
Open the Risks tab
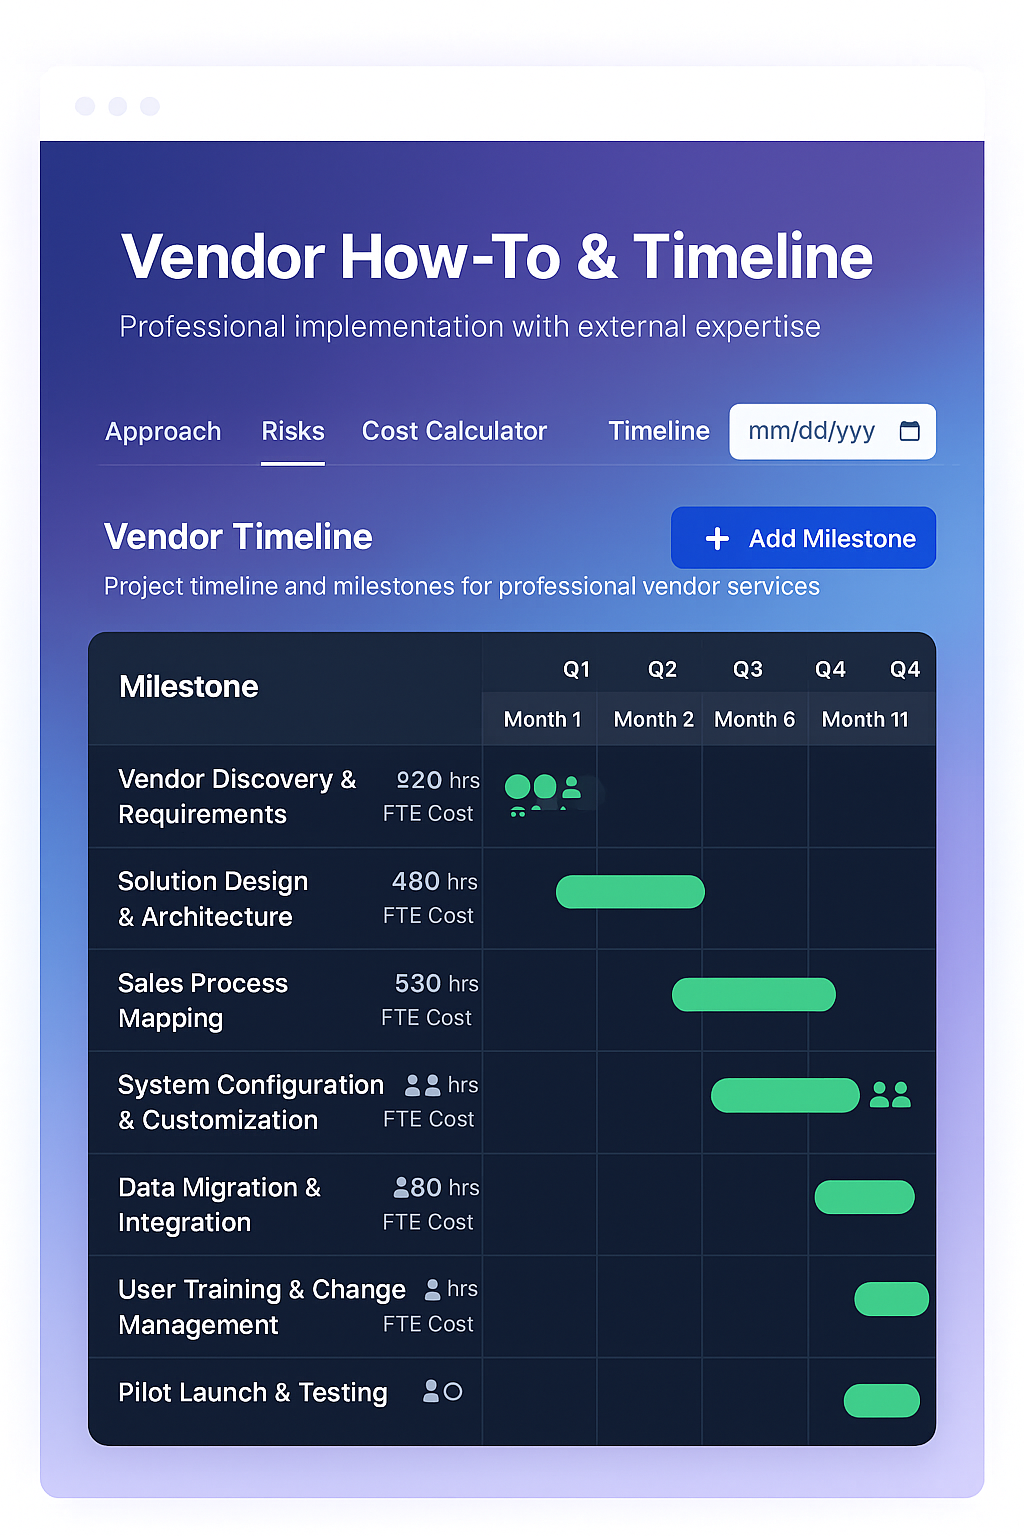[x=293, y=431]
